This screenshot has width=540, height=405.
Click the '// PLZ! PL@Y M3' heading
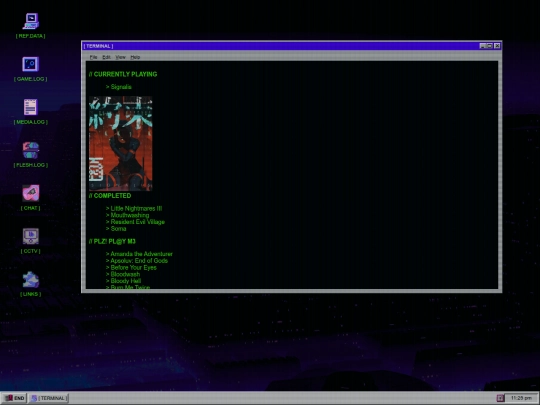pos(112,241)
